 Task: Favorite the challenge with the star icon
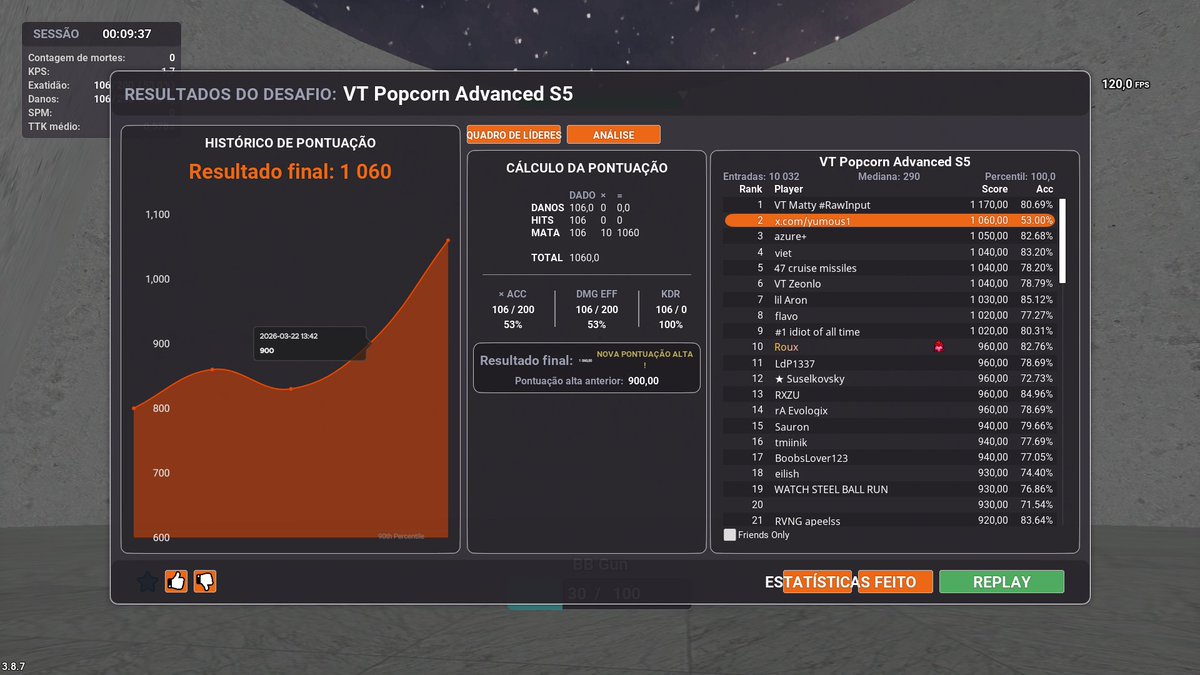click(147, 581)
